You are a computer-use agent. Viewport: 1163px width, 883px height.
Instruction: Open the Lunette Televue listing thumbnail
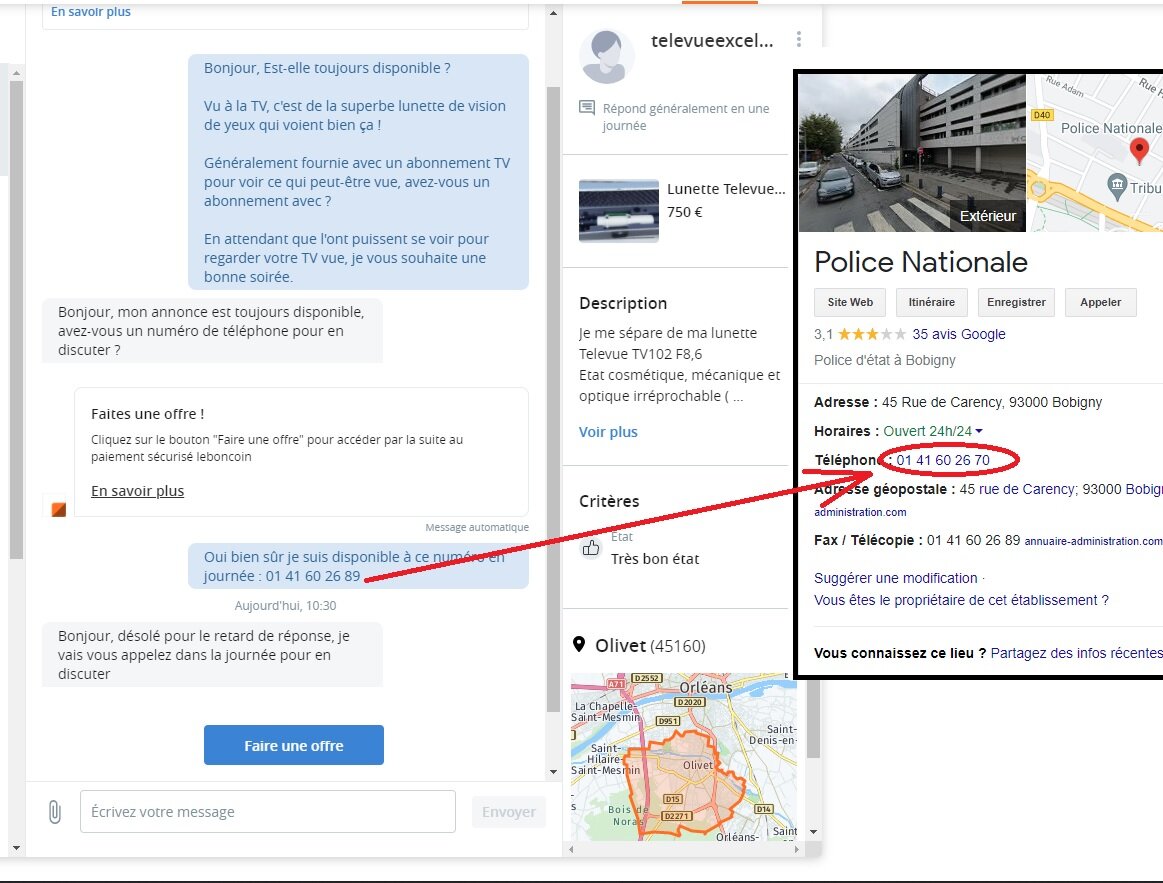pyautogui.click(x=619, y=211)
